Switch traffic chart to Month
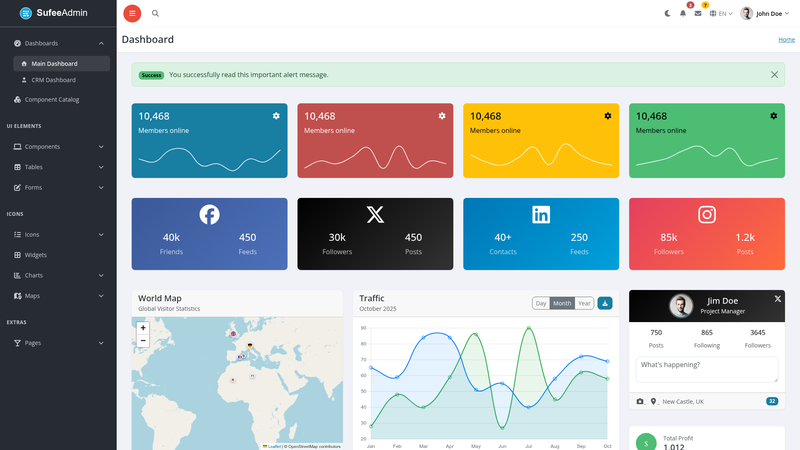 (x=562, y=303)
